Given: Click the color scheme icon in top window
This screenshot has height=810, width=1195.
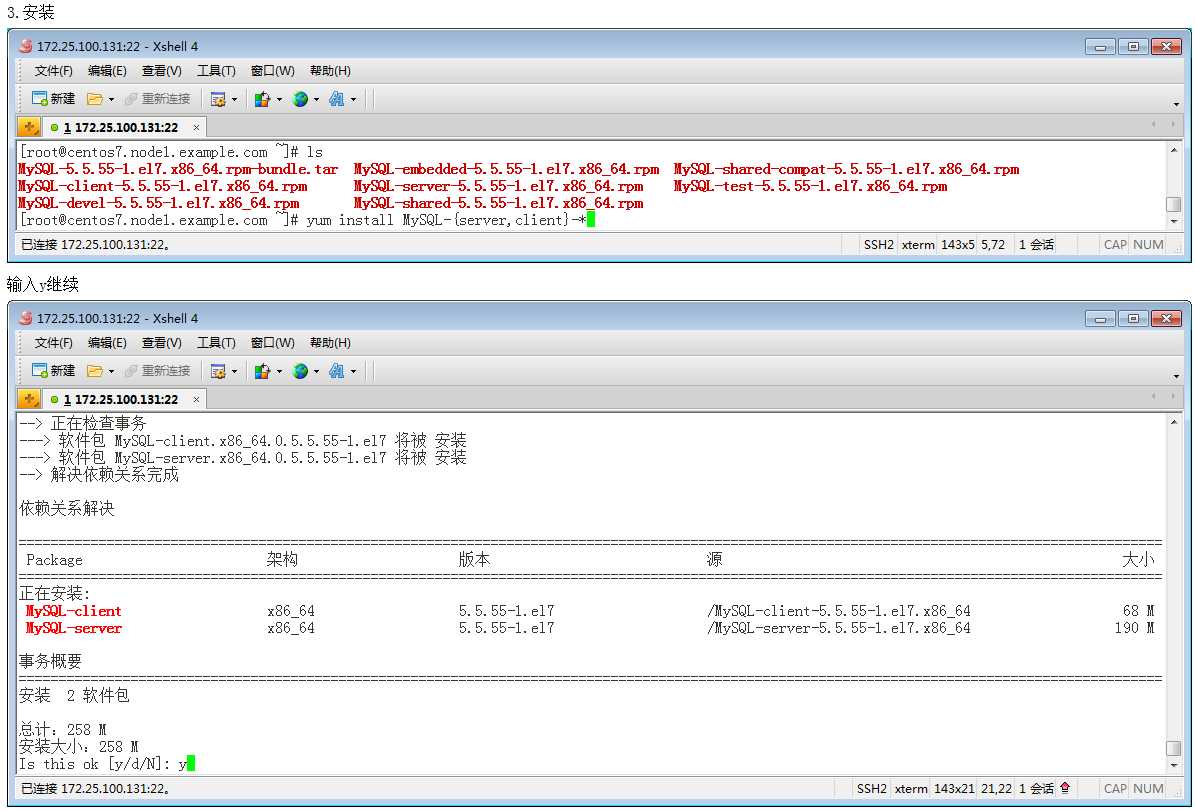Looking at the screenshot, I should coord(263,99).
